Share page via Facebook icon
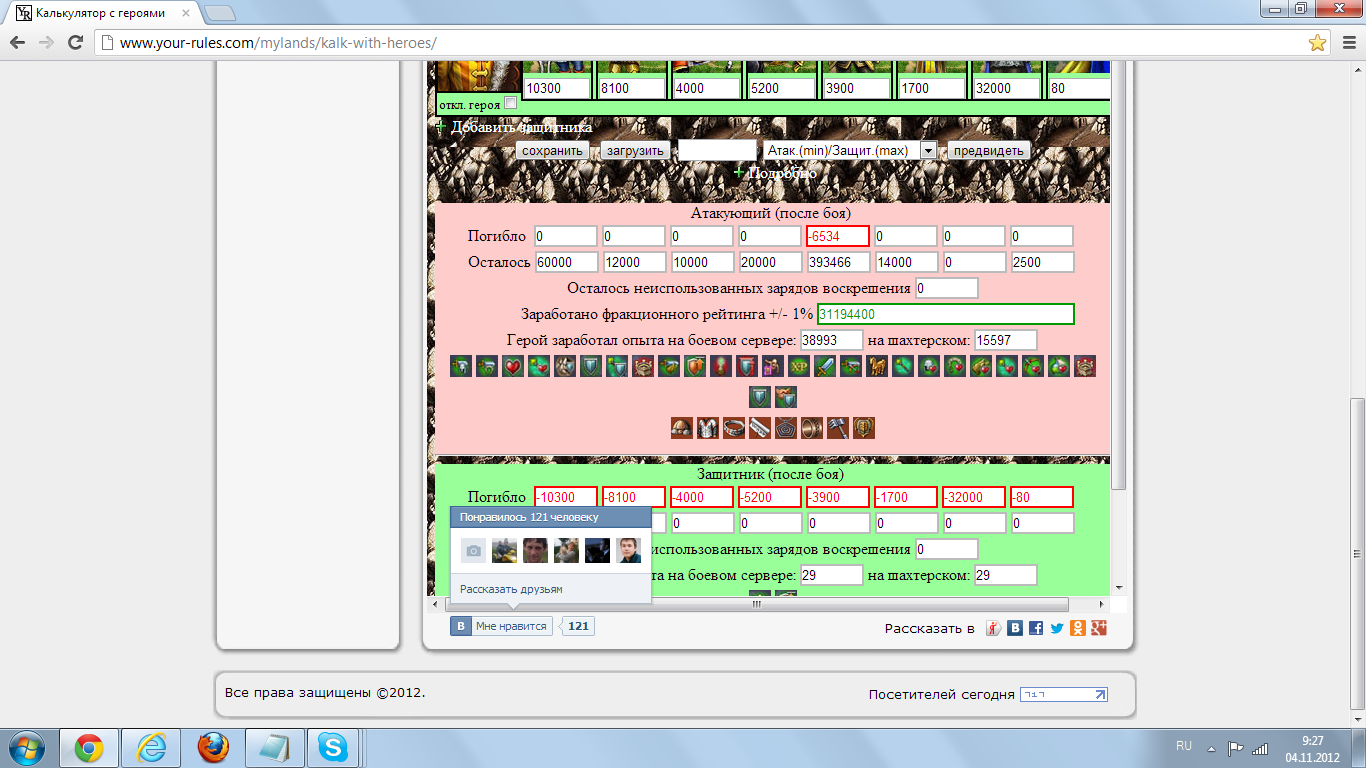1366x768 pixels. tap(1036, 628)
